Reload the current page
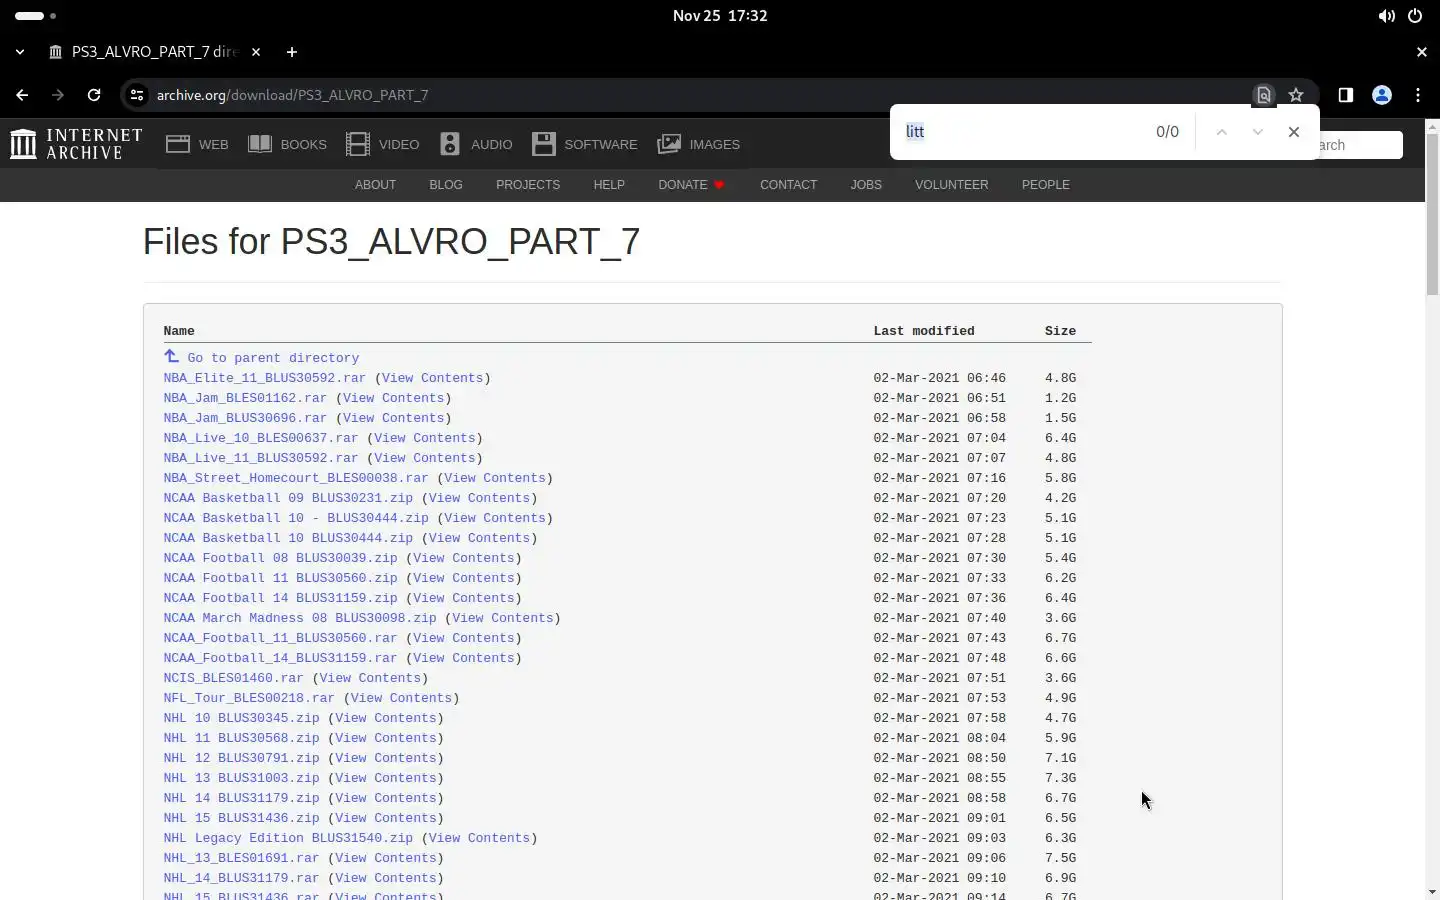 94,95
